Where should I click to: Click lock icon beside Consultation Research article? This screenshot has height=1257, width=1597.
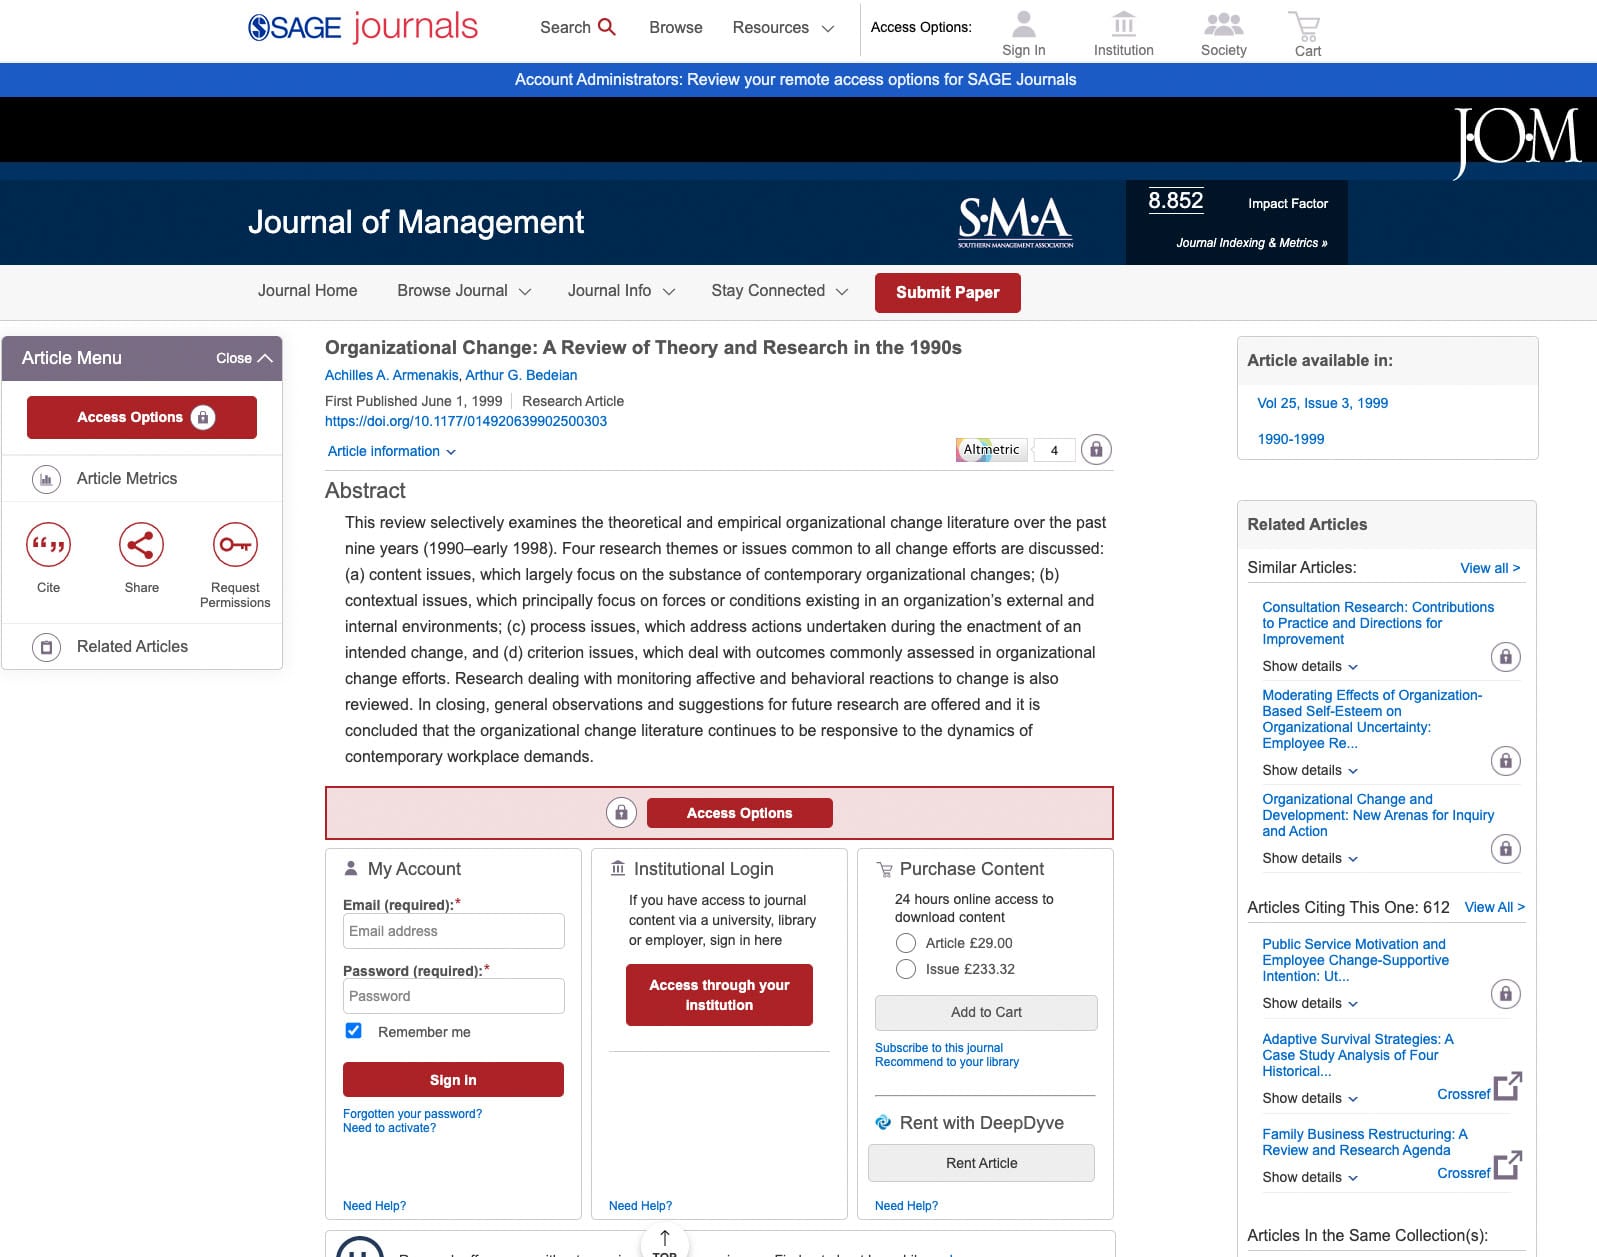pyautogui.click(x=1505, y=657)
